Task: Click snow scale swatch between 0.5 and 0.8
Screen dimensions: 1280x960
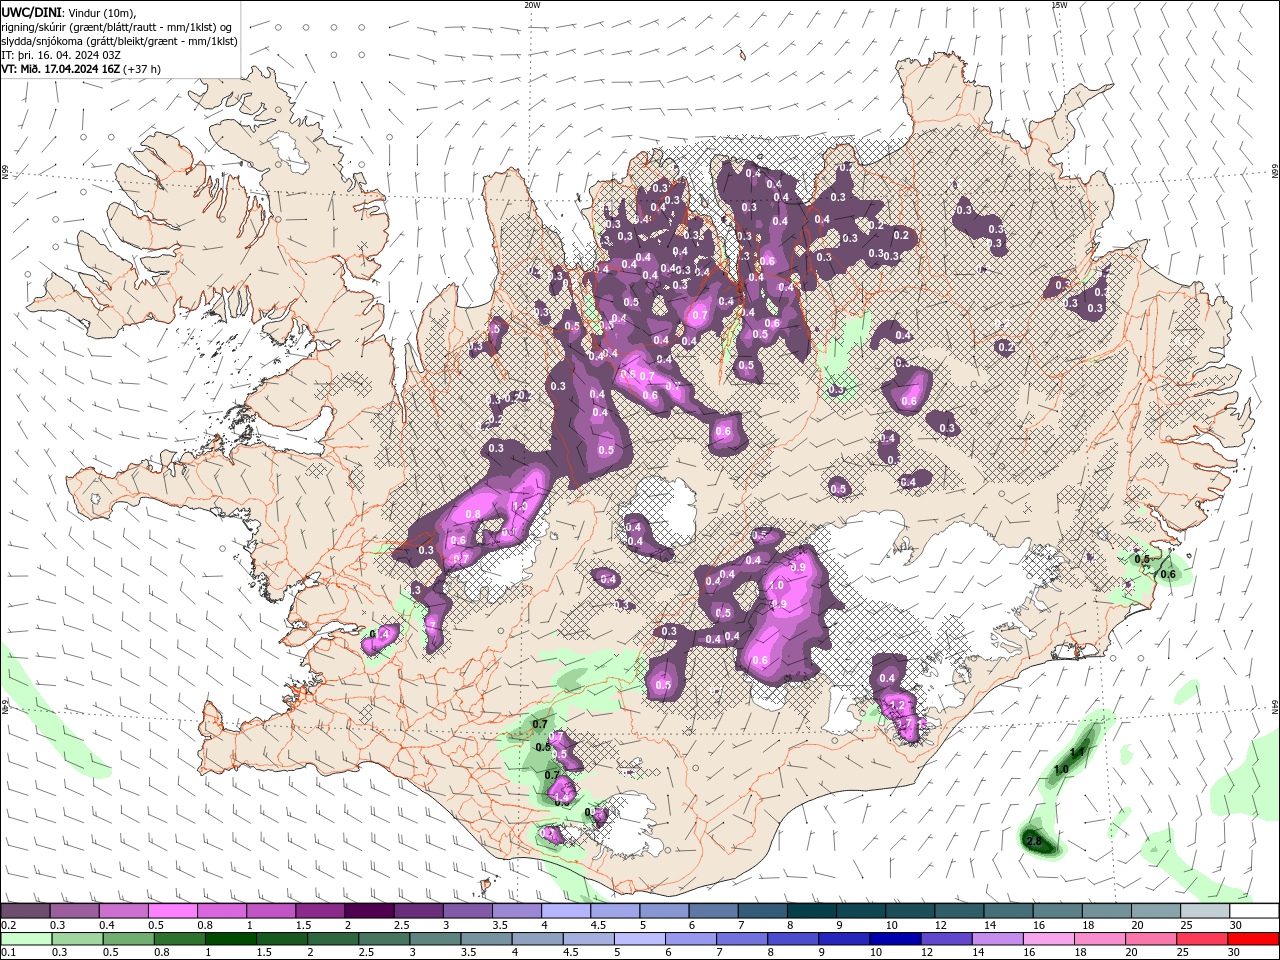Action: pyautogui.click(x=172, y=911)
